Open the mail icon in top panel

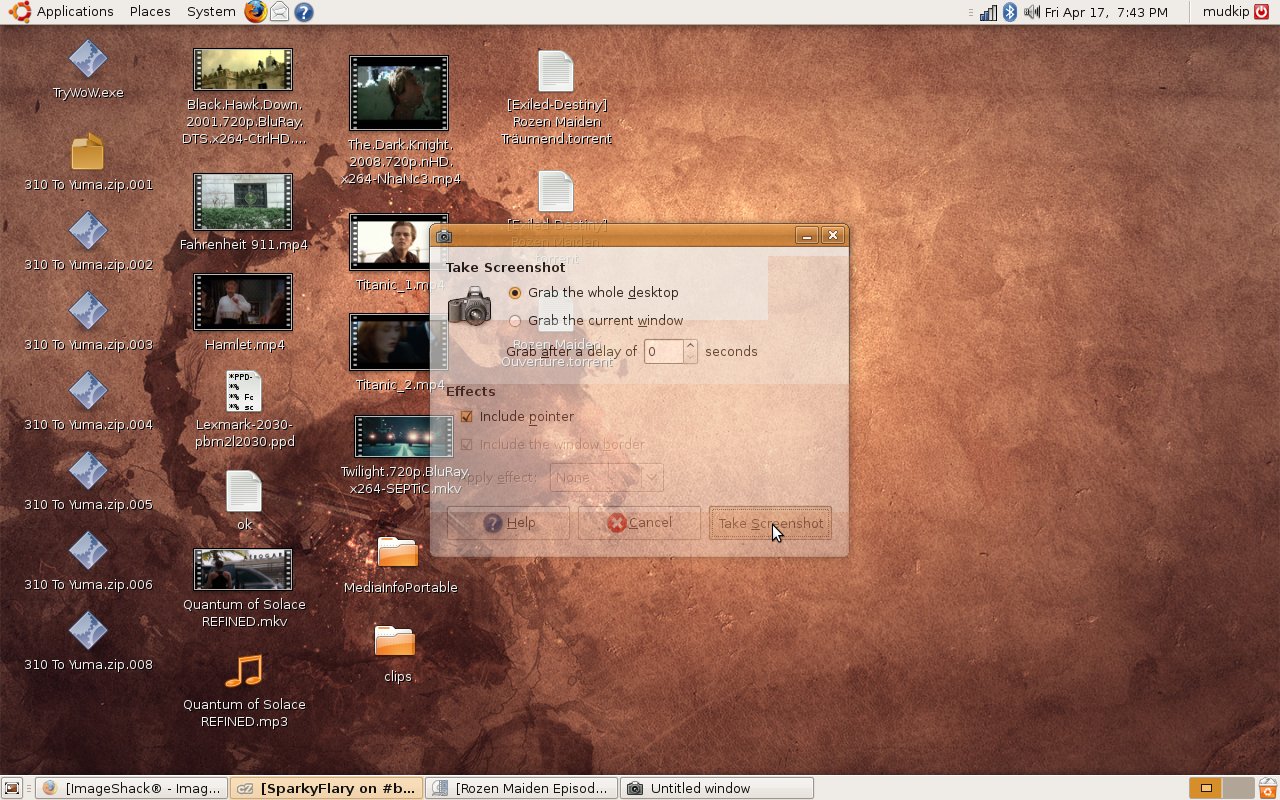click(x=280, y=12)
